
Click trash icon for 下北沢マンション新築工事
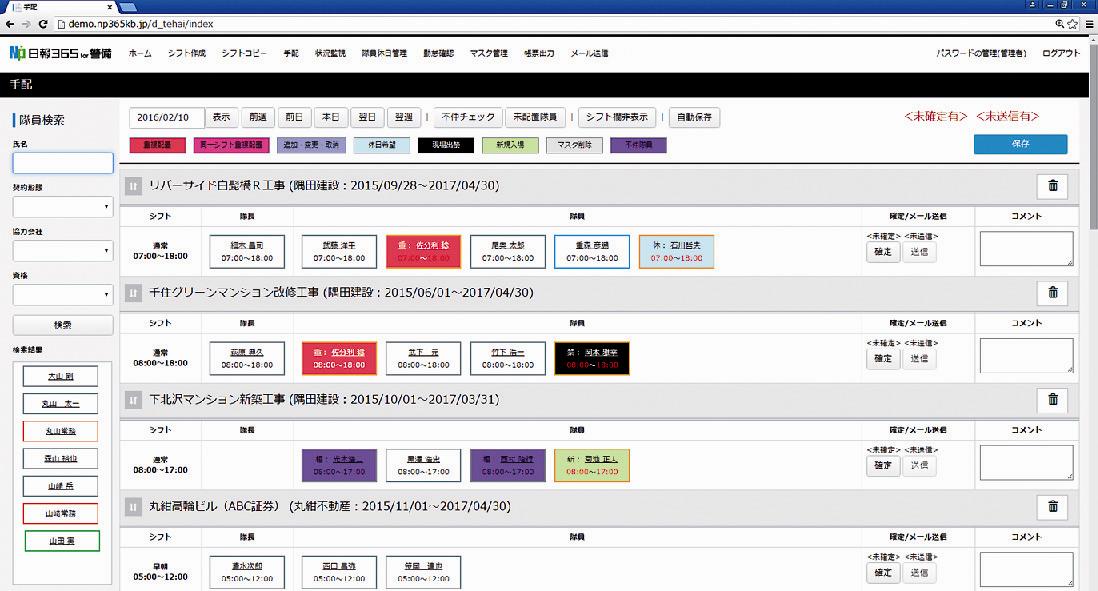click(x=1052, y=399)
